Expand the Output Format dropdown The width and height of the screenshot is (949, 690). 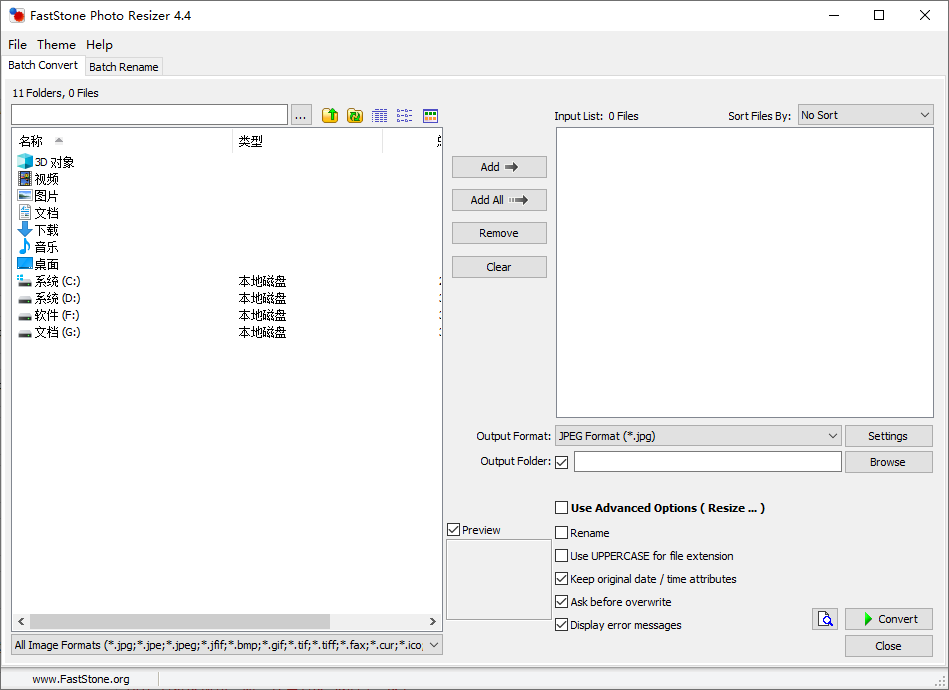pyautogui.click(x=698, y=436)
